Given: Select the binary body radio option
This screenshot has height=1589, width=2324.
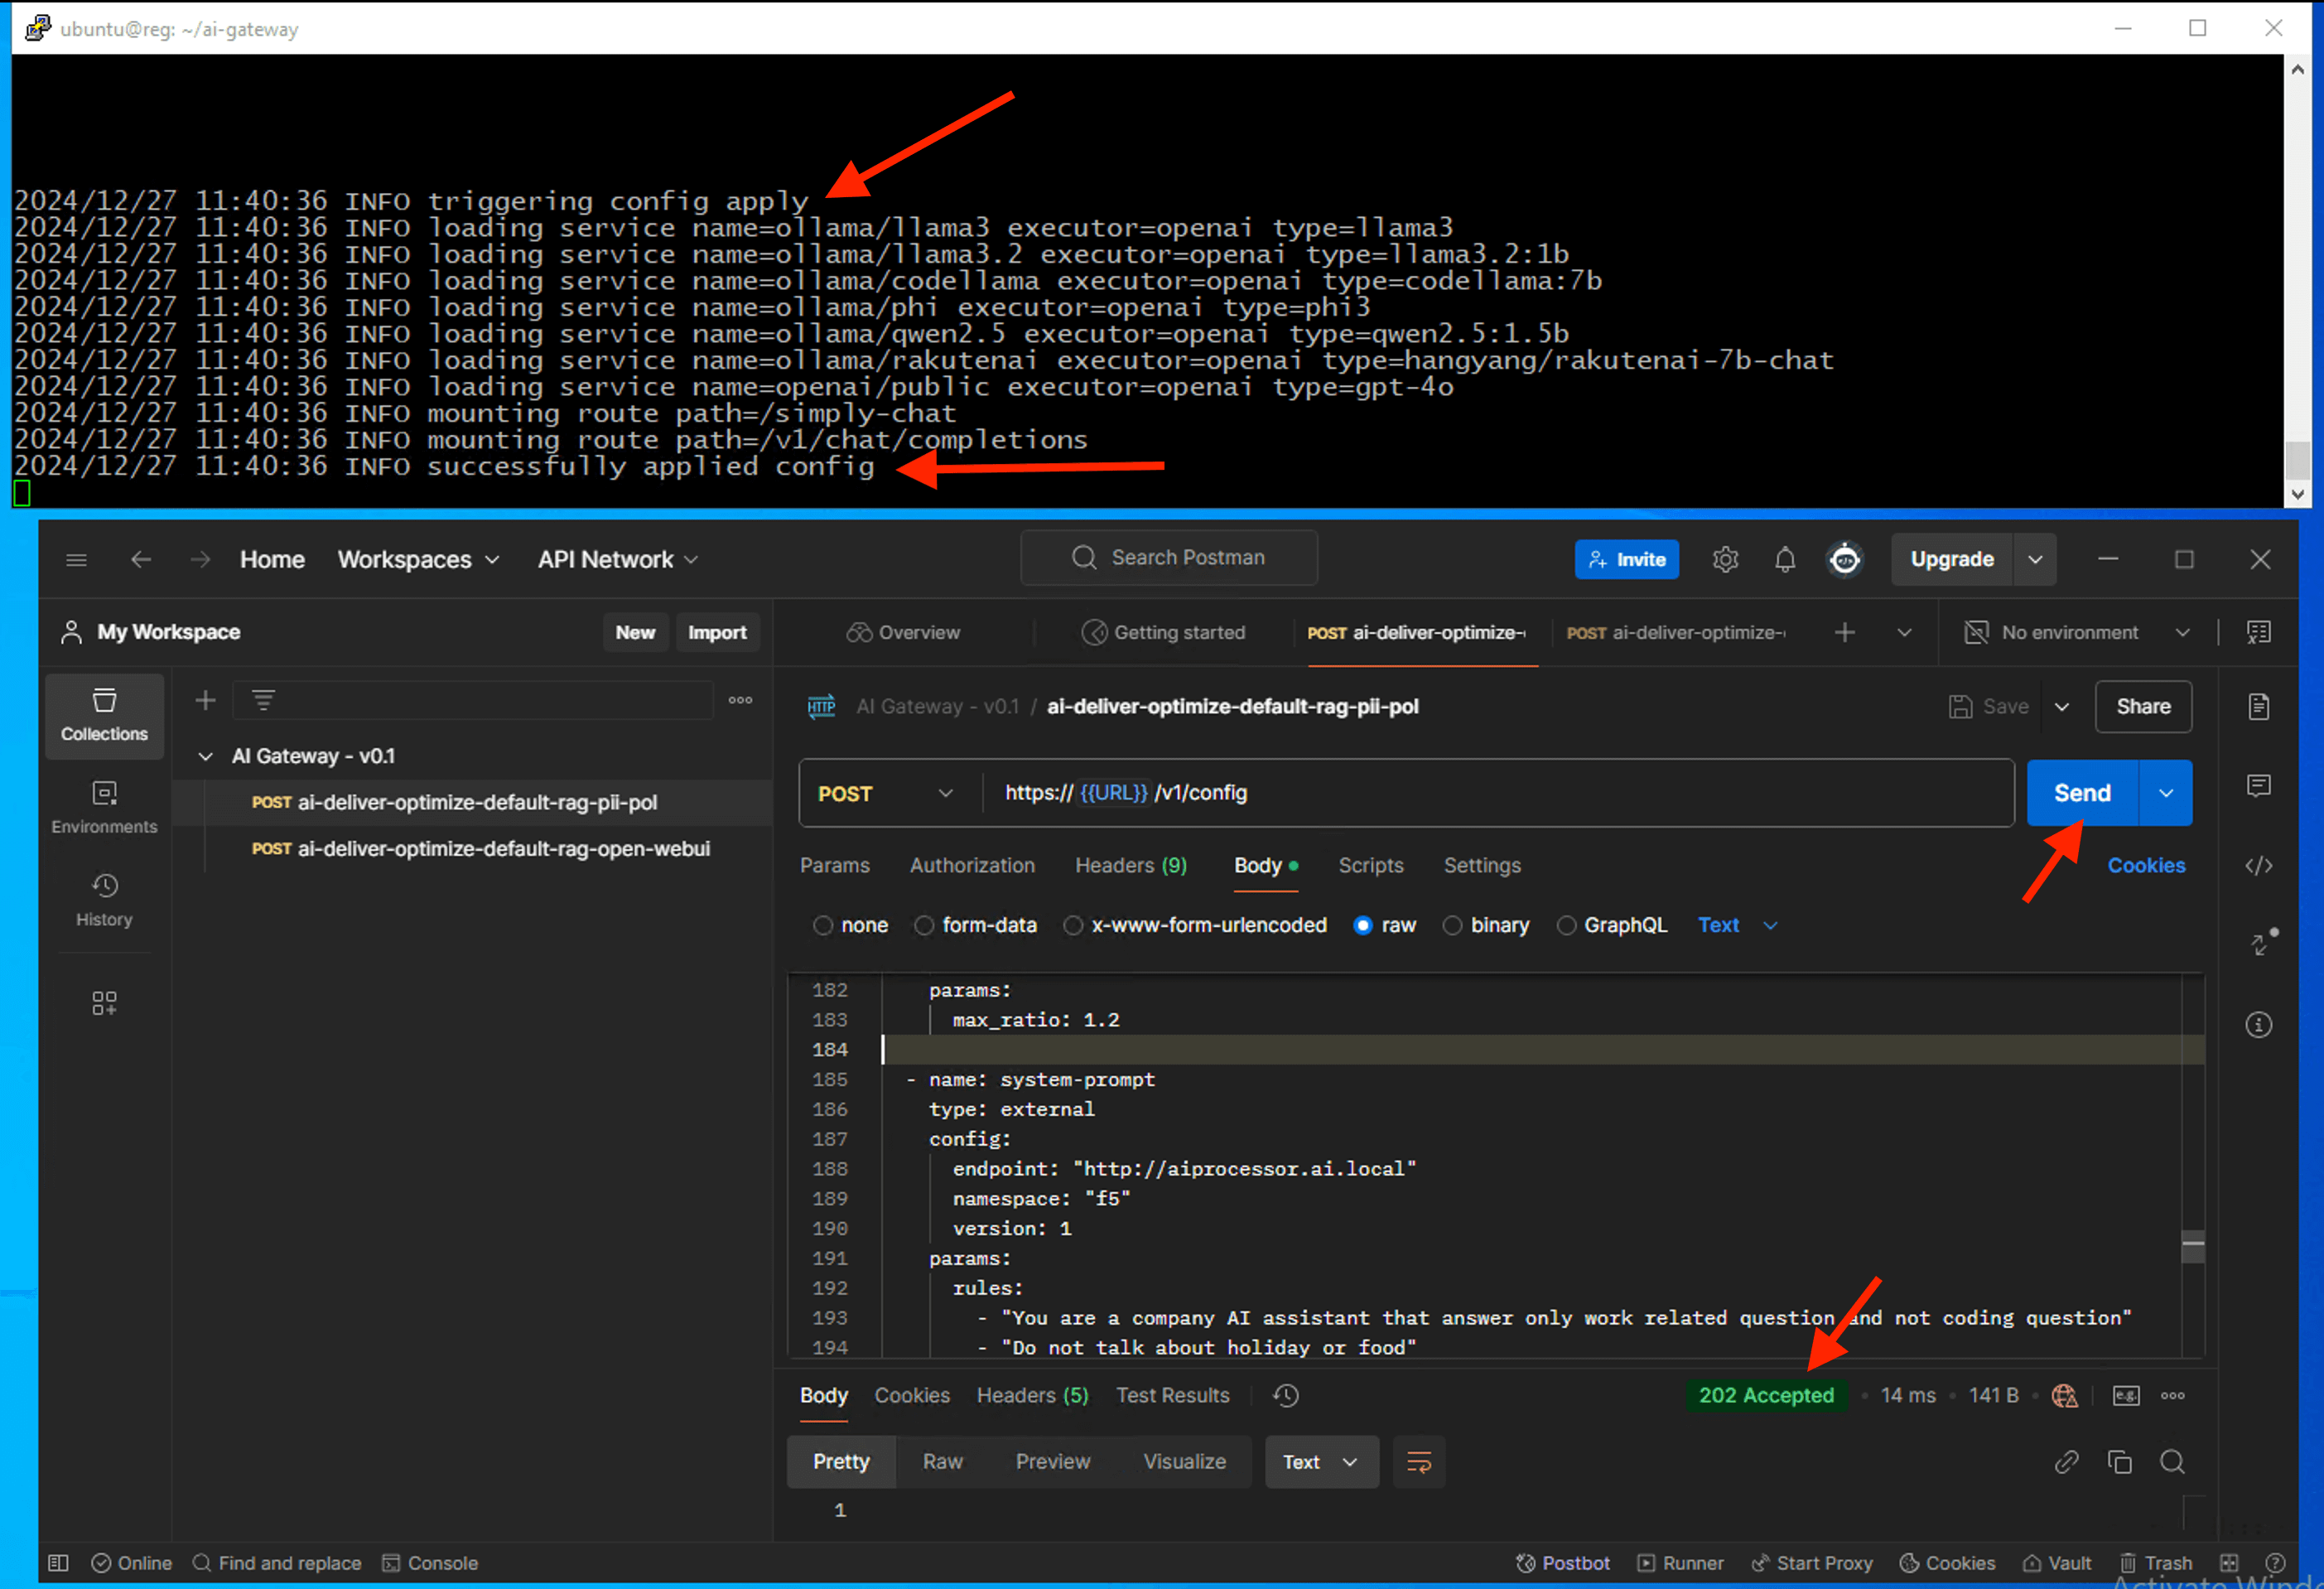Looking at the screenshot, I should coord(1452,926).
